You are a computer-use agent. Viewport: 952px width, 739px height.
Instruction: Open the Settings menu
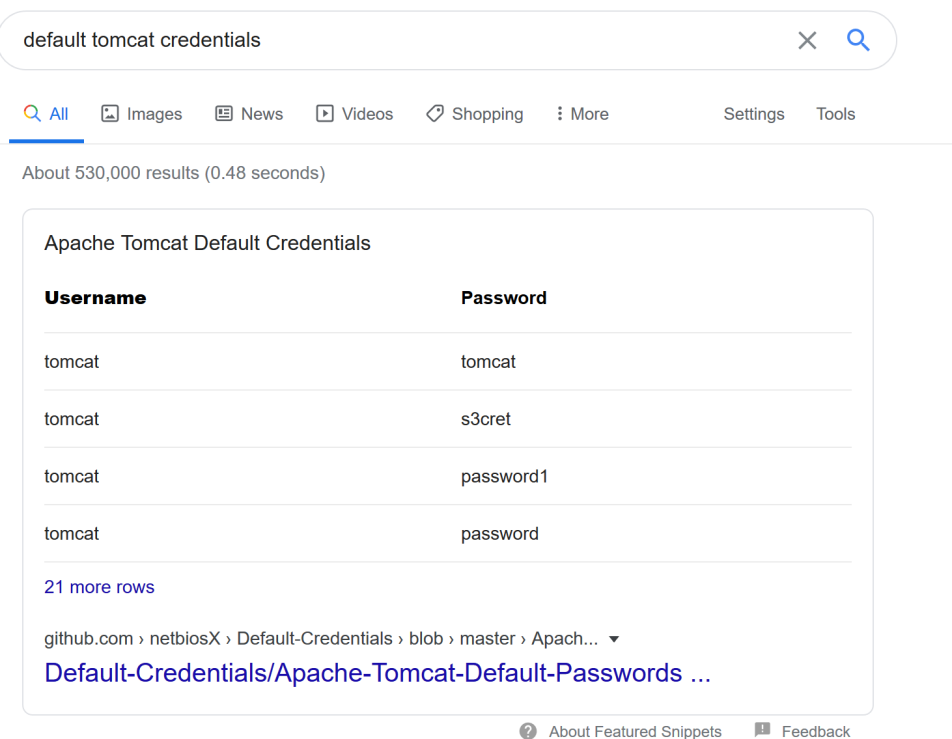(753, 114)
